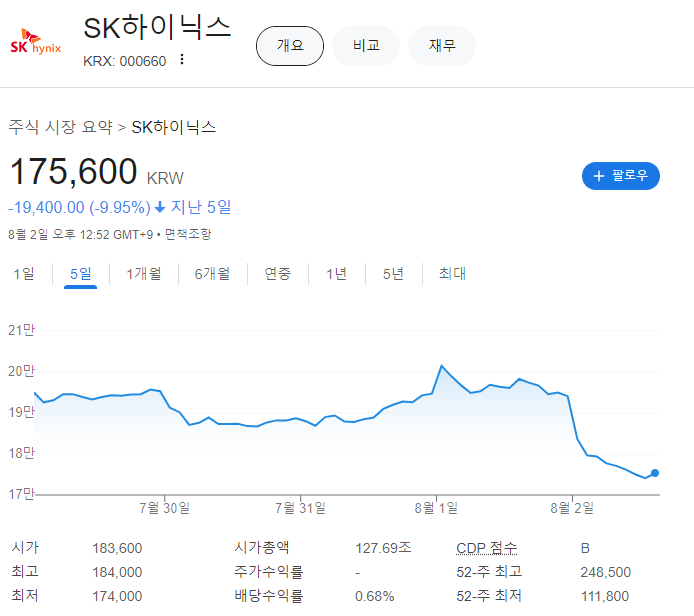The height and width of the screenshot is (616, 694).
Task: Switch the chart to the 최대 range
Action: coord(452,273)
